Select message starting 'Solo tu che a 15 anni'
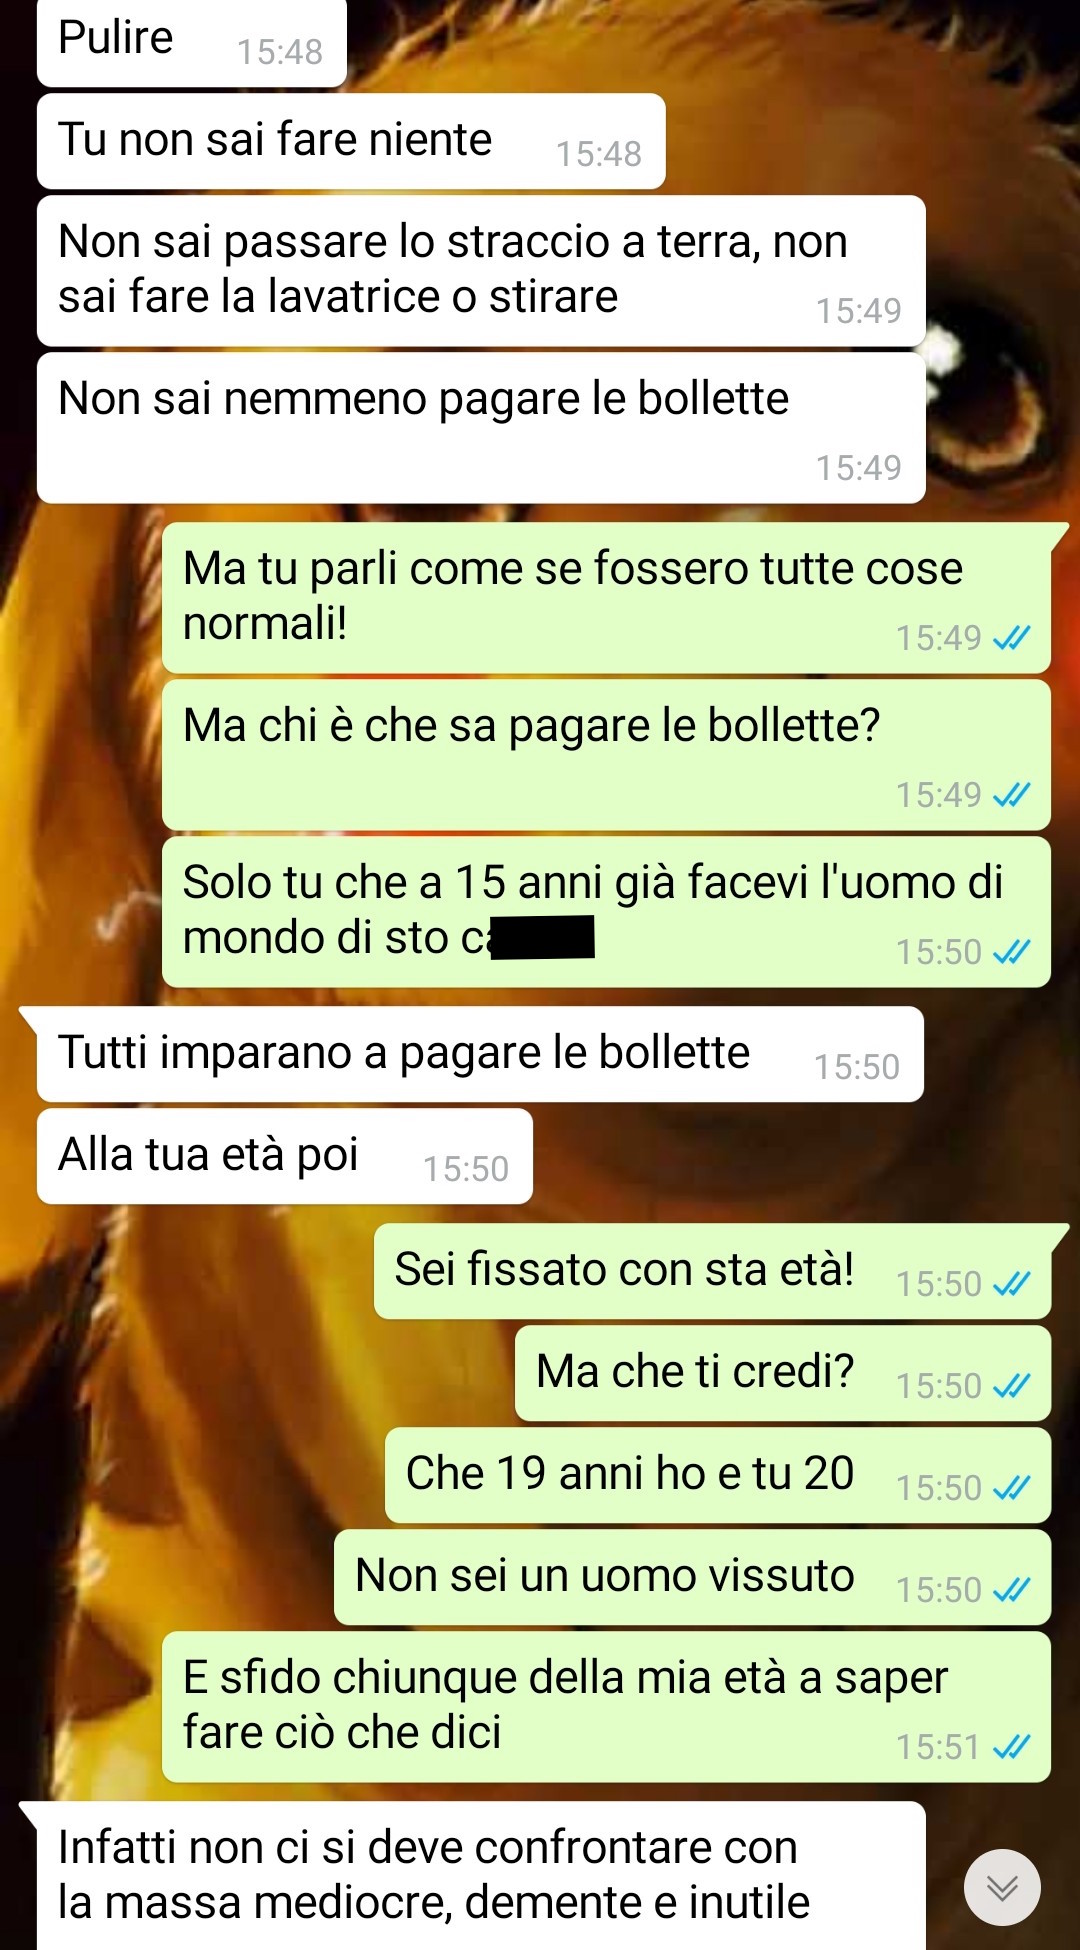Image resolution: width=1080 pixels, height=1950 pixels. point(606,912)
